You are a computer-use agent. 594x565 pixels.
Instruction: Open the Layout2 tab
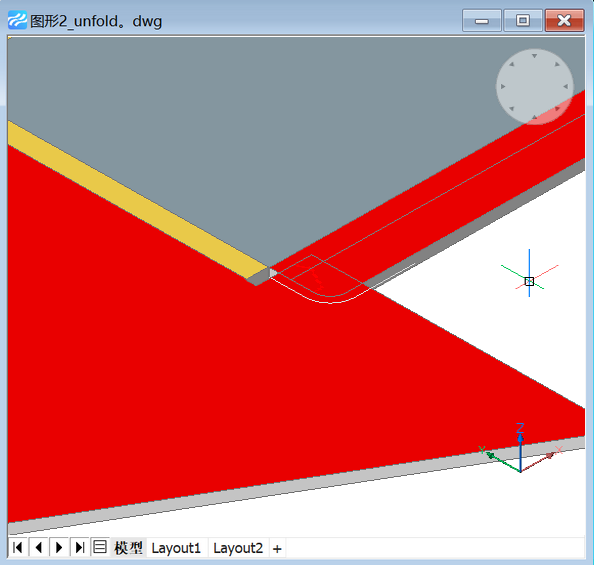point(238,548)
